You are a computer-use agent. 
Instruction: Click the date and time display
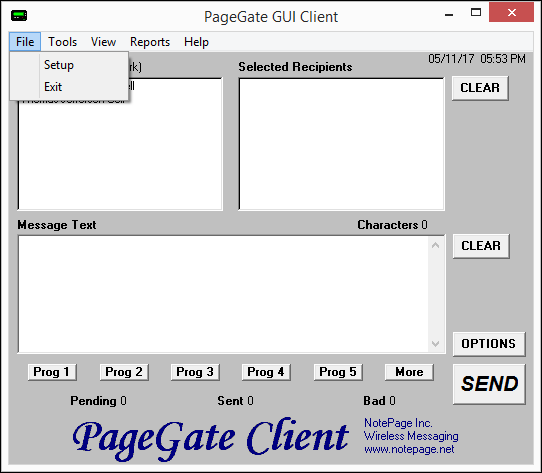click(477, 59)
